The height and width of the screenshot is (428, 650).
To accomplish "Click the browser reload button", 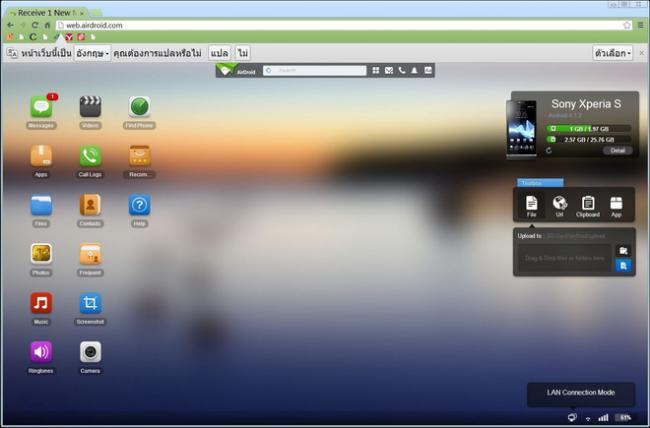I will [35, 25].
